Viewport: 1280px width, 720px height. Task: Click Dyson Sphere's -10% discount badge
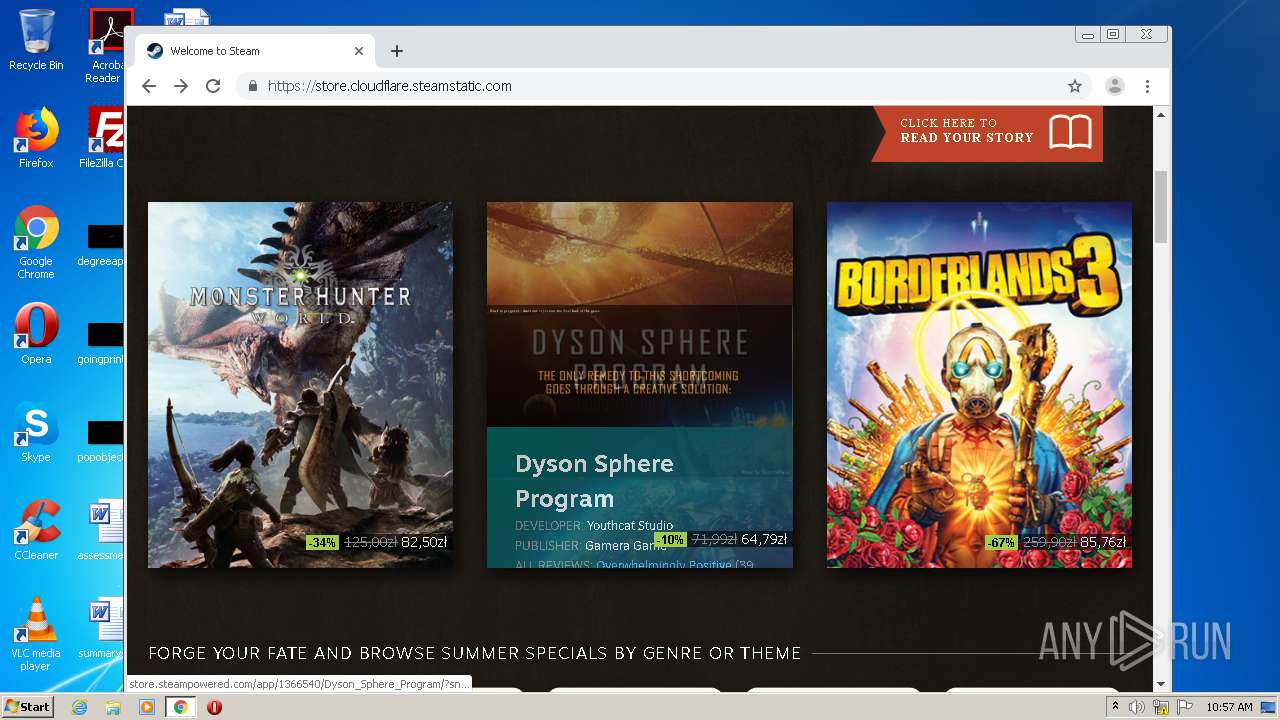(x=670, y=540)
